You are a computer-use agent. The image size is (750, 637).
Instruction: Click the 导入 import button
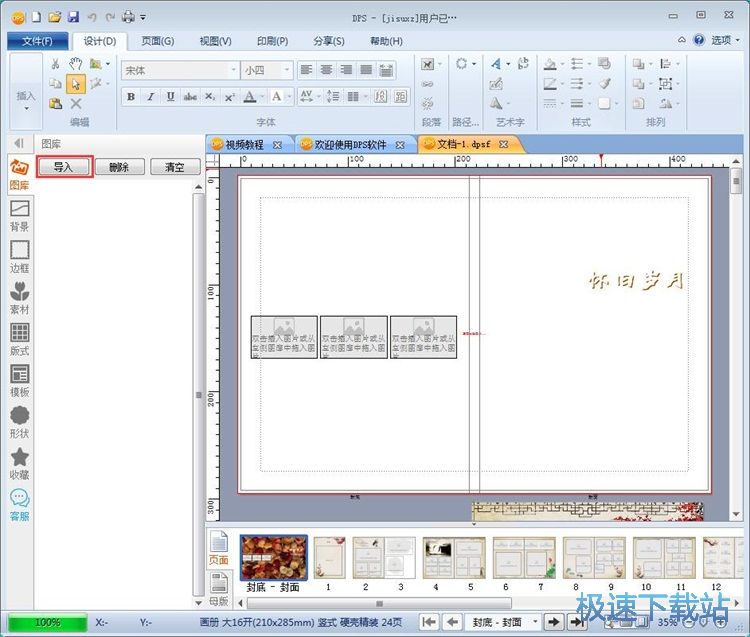pos(64,167)
